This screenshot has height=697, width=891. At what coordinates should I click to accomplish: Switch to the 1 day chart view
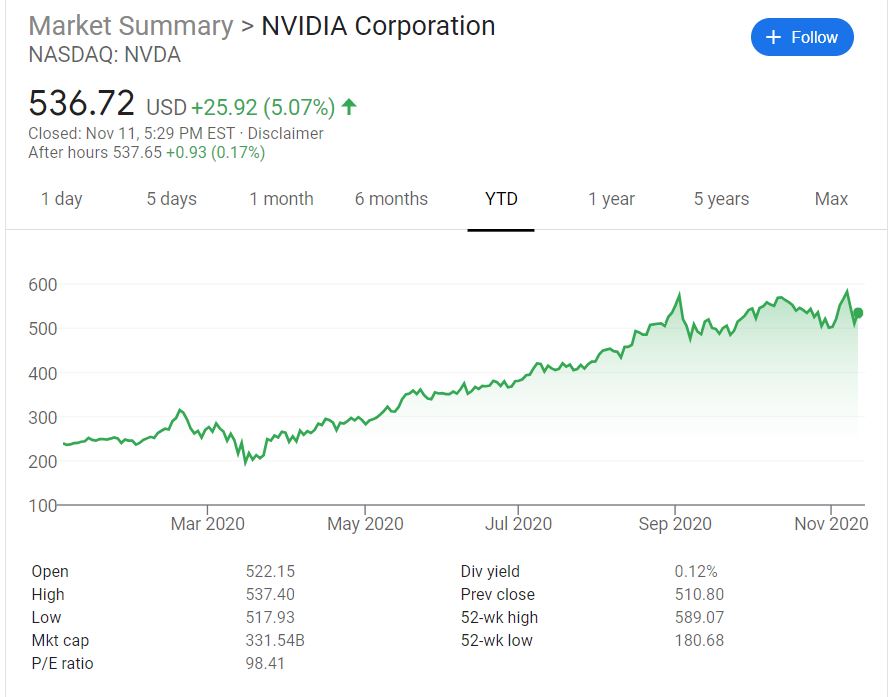coord(63,199)
